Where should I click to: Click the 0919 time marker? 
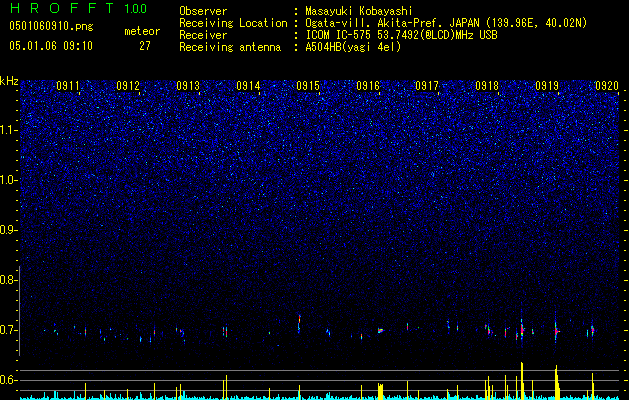547,86
